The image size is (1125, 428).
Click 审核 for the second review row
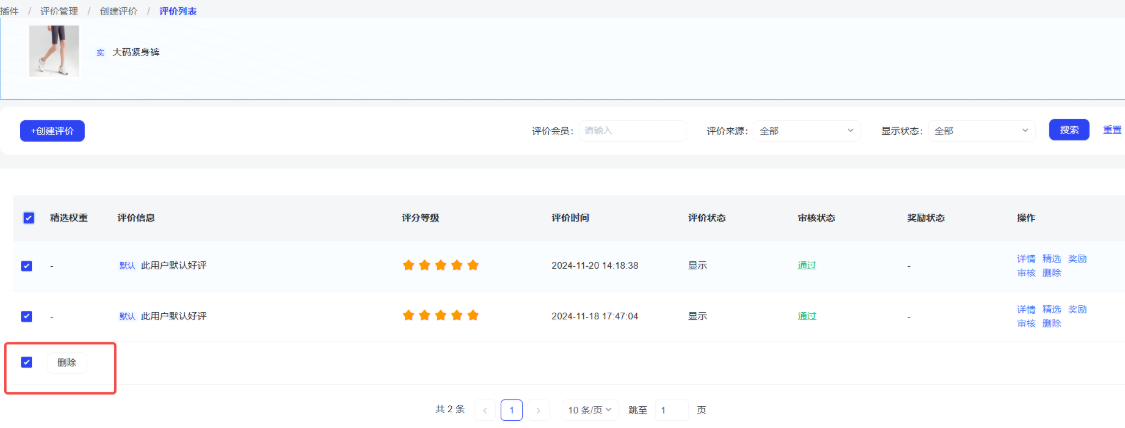[x=1026, y=323]
